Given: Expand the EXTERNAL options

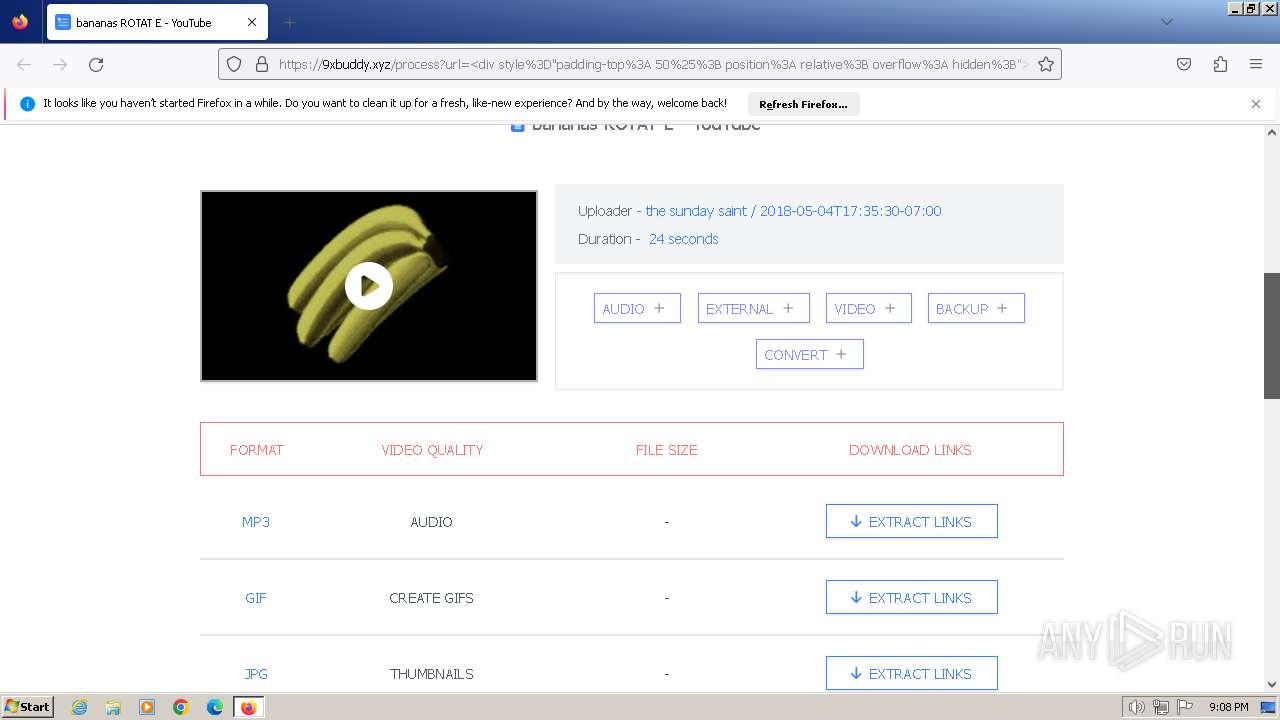Looking at the screenshot, I should pos(753,309).
